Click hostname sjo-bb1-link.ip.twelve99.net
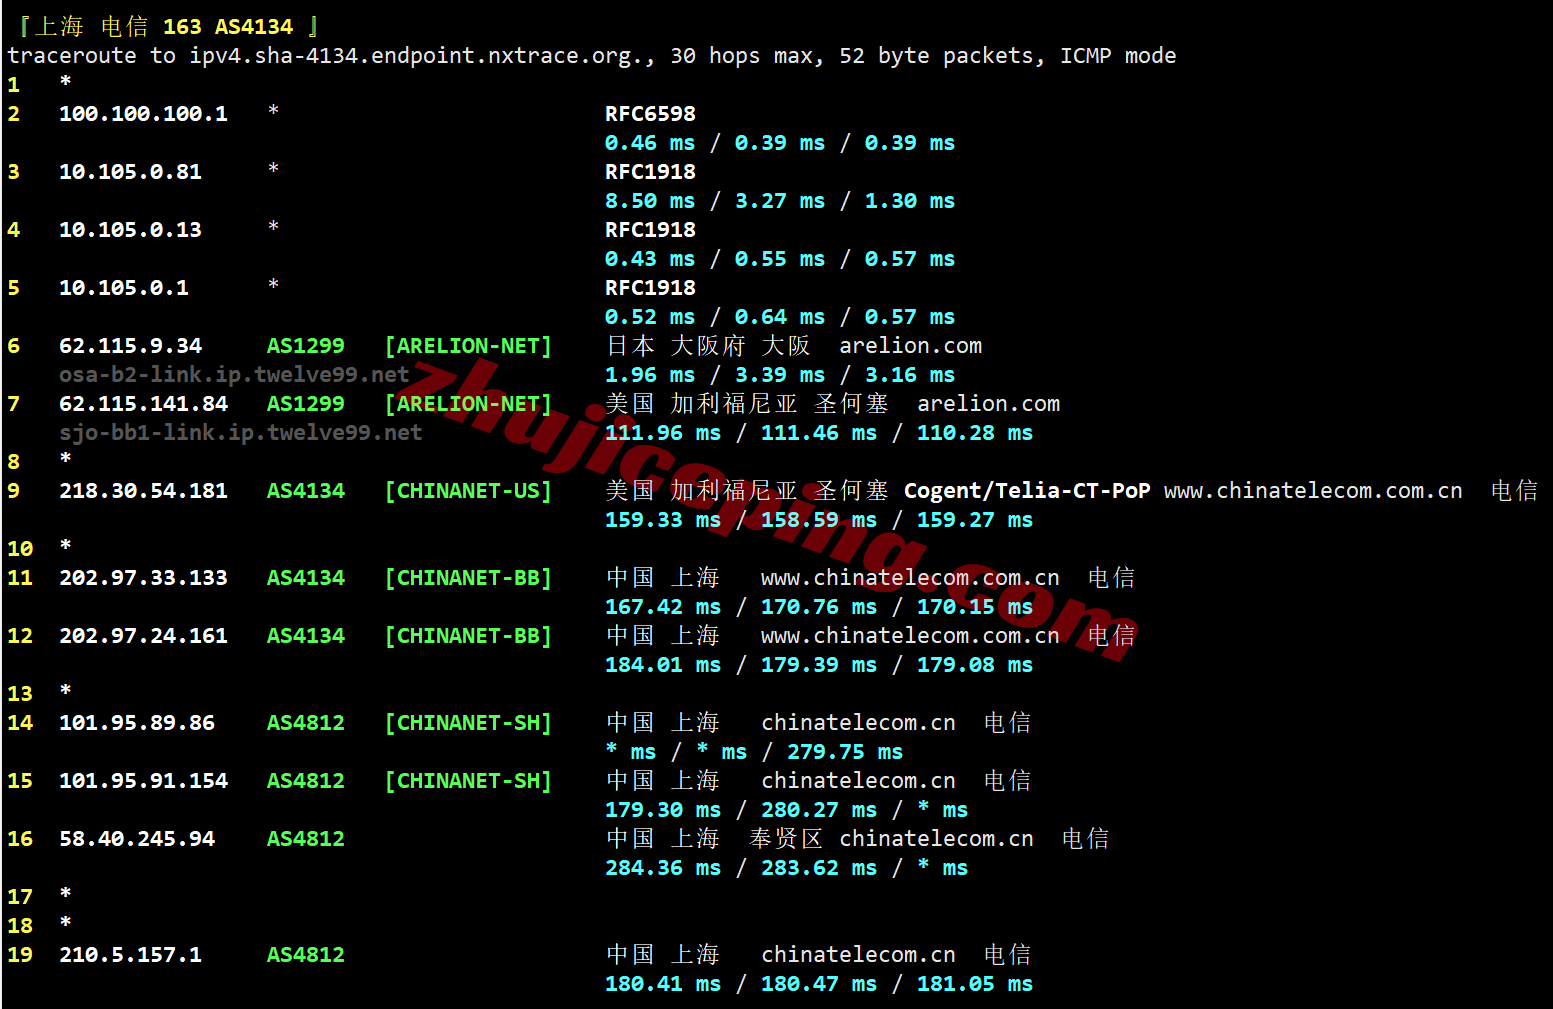The image size is (1553, 1009). (x=240, y=433)
